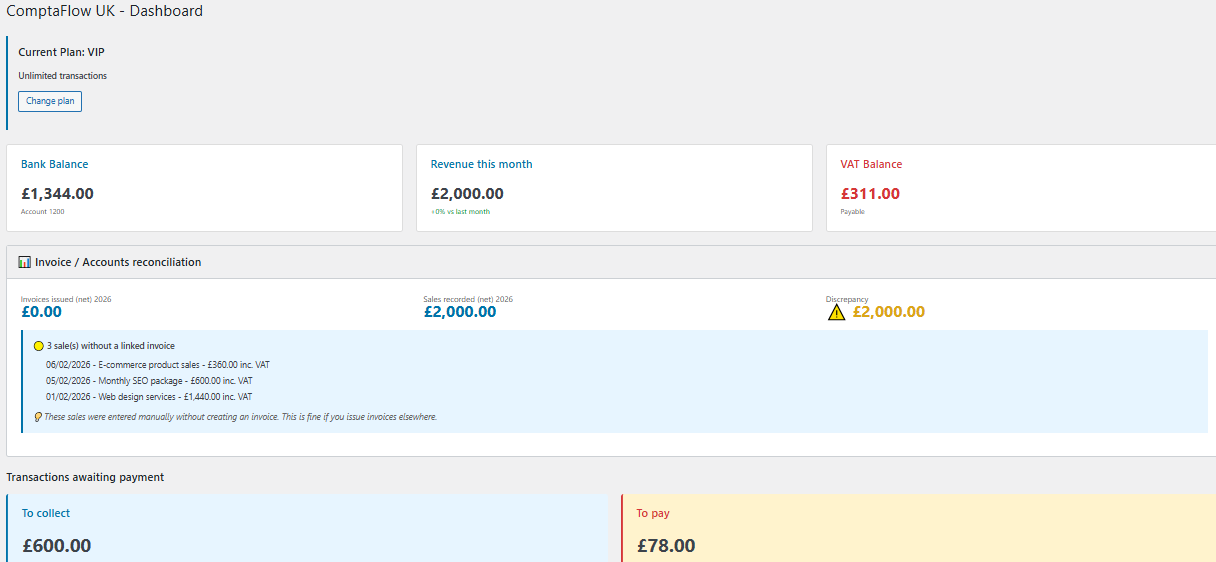The height and width of the screenshot is (562, 1216).
Task: Click the Current Plan: VIP label
Action: 61,51
